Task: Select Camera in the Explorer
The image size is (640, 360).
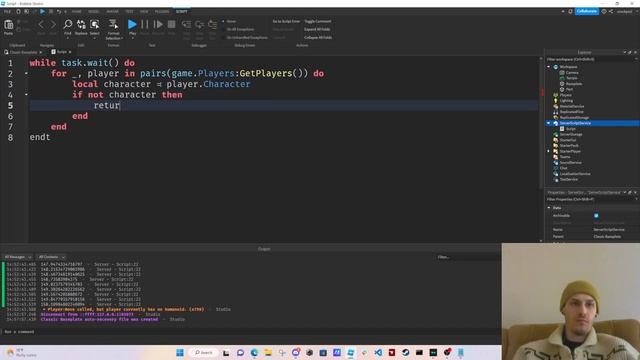Action: (572, 73)
